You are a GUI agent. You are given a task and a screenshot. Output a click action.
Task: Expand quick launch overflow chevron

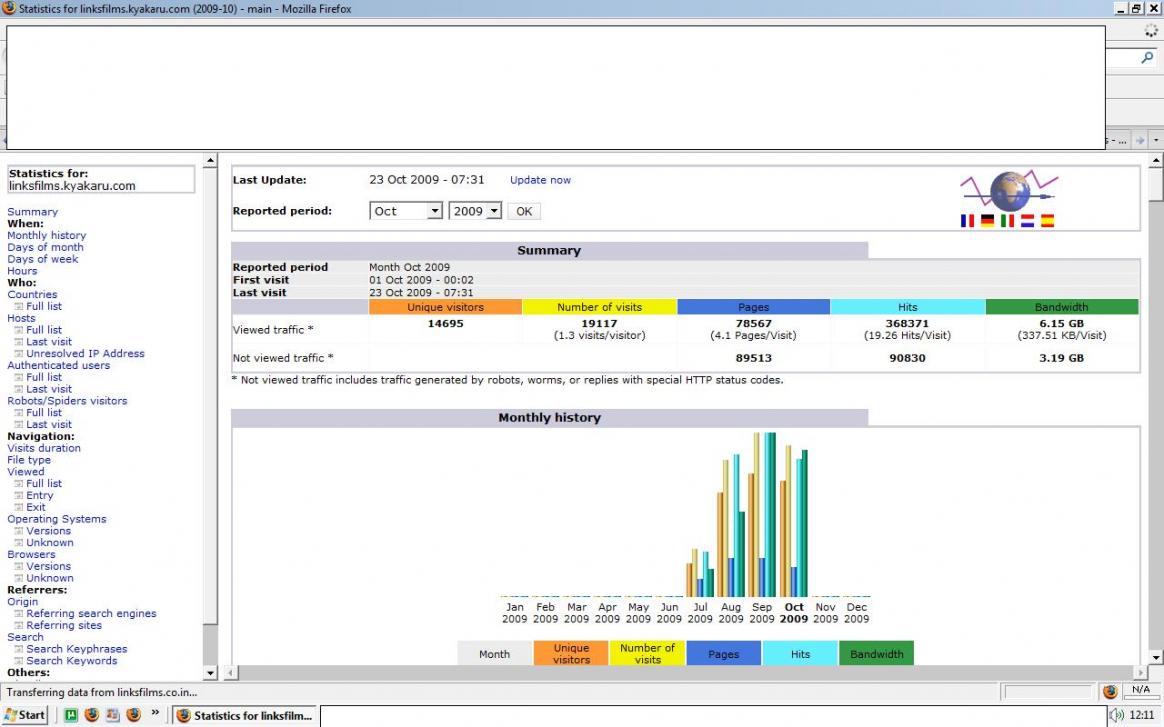[x=156, y=714]
